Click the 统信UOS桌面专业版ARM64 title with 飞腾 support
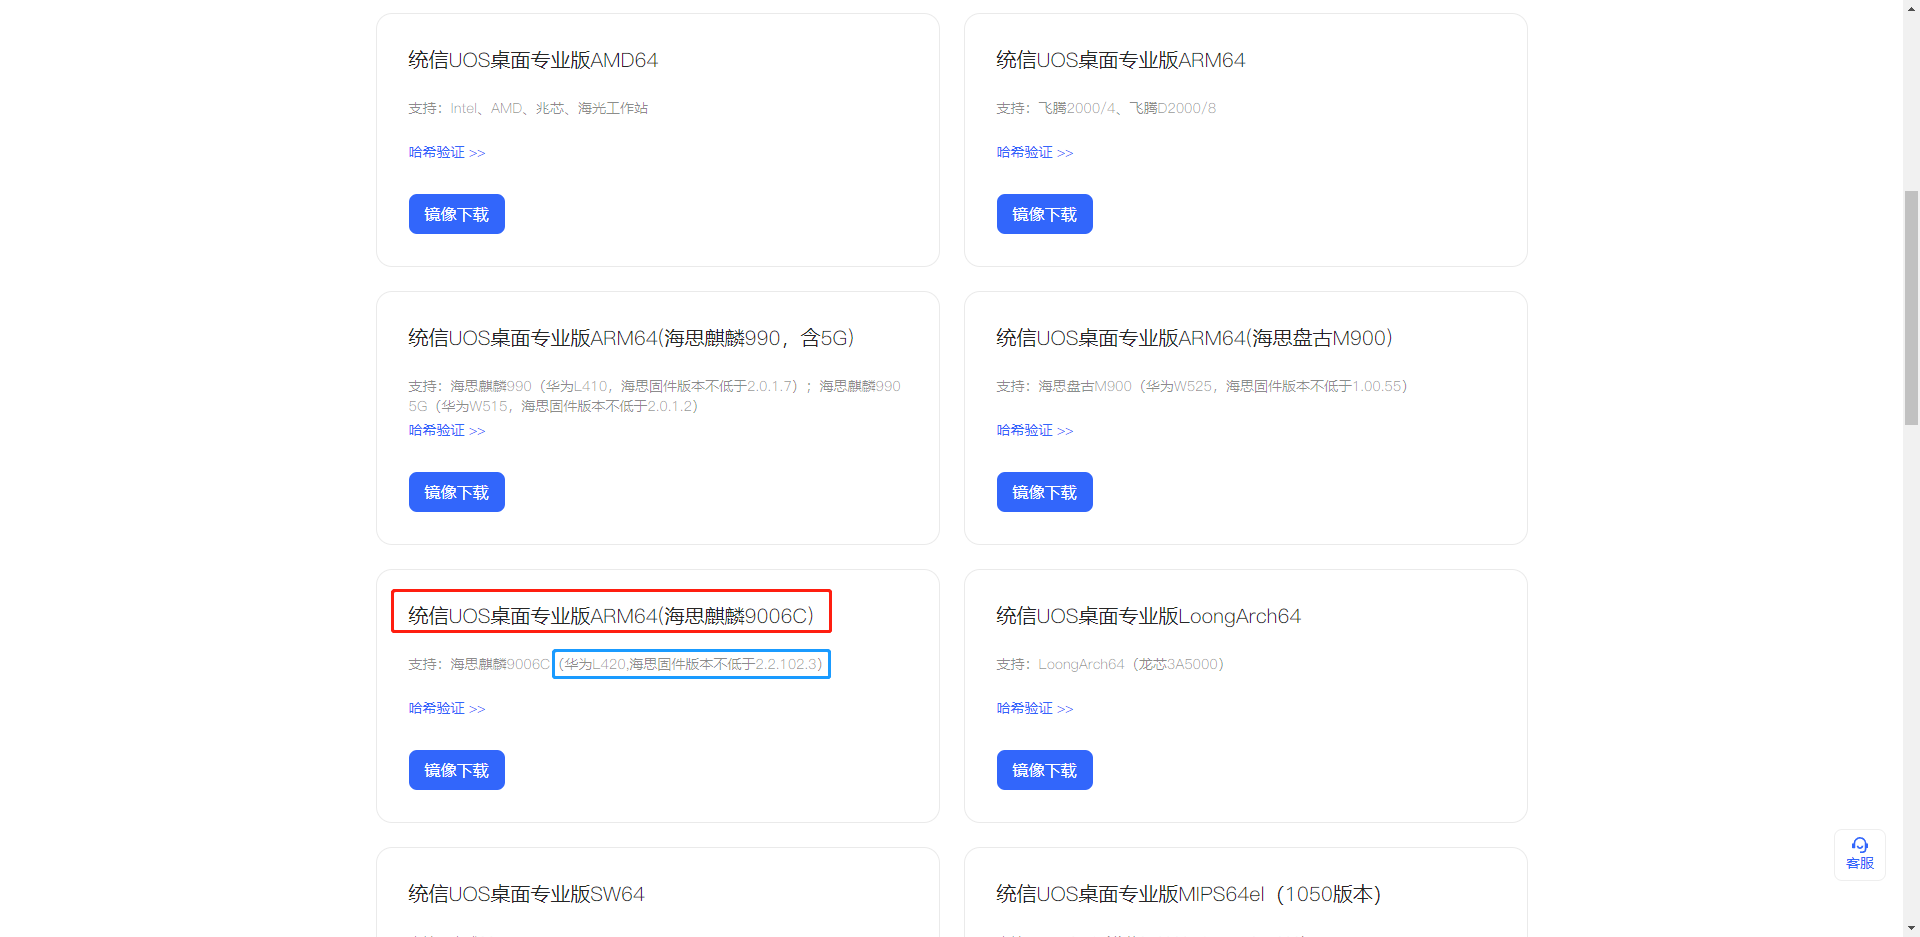The height and width of the screenshot is (937, 1920). (1120, 60)
